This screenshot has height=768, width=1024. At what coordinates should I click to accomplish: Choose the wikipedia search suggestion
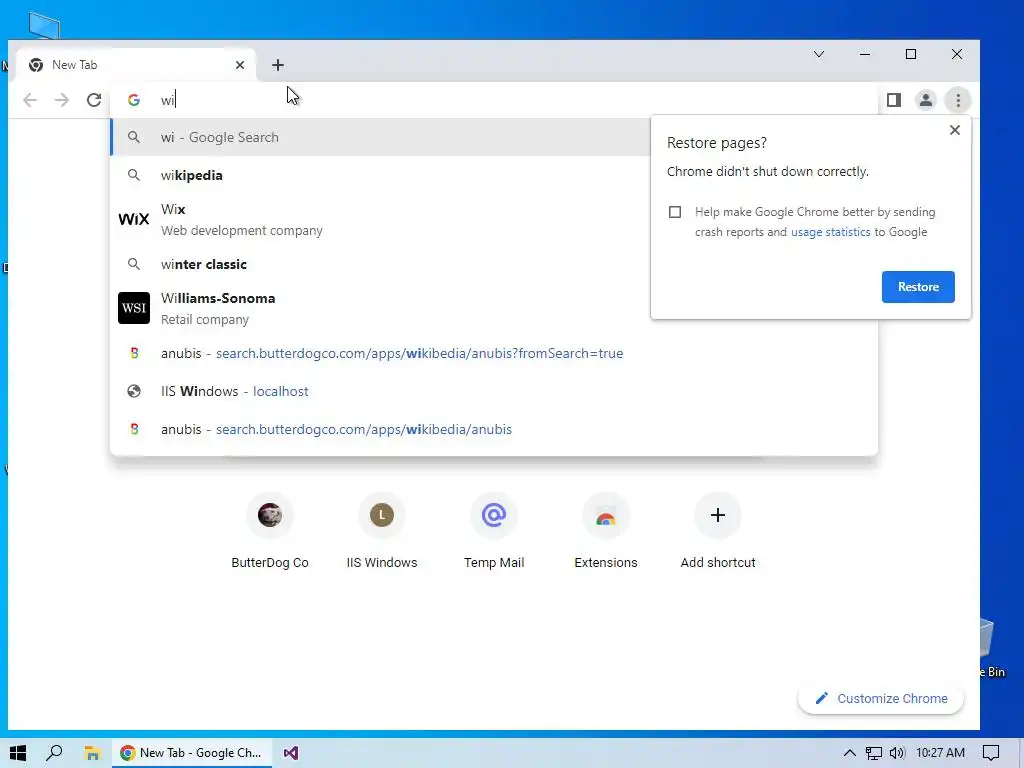pos(380,175)
